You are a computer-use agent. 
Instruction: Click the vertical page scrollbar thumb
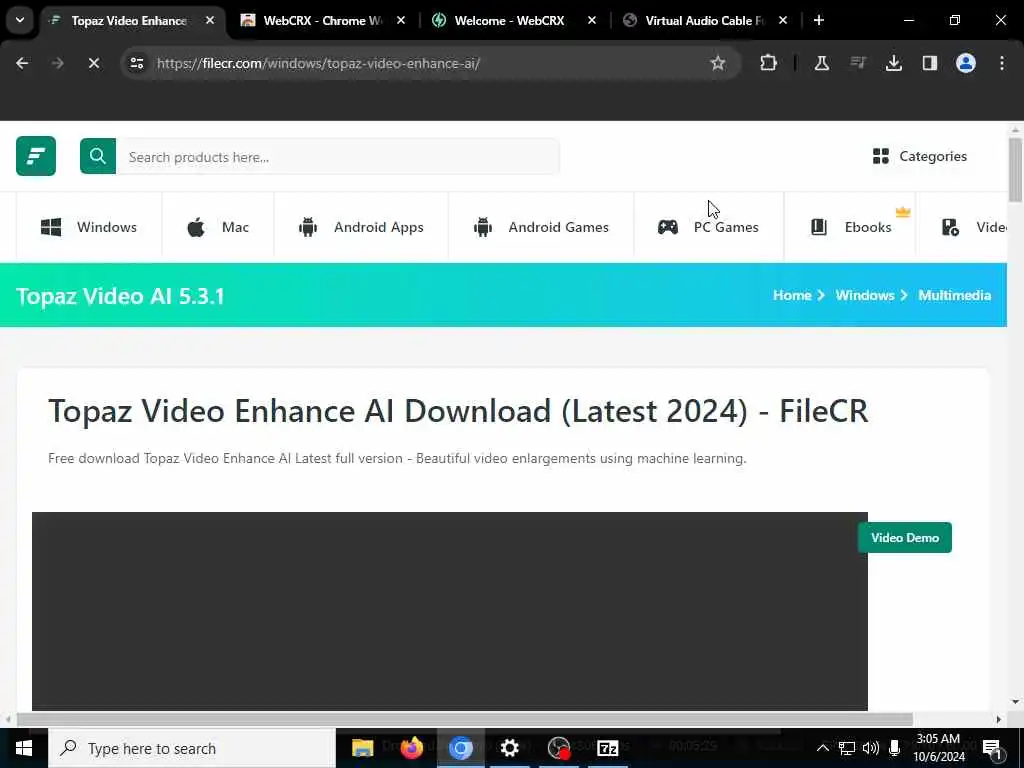coord(1015,170)
